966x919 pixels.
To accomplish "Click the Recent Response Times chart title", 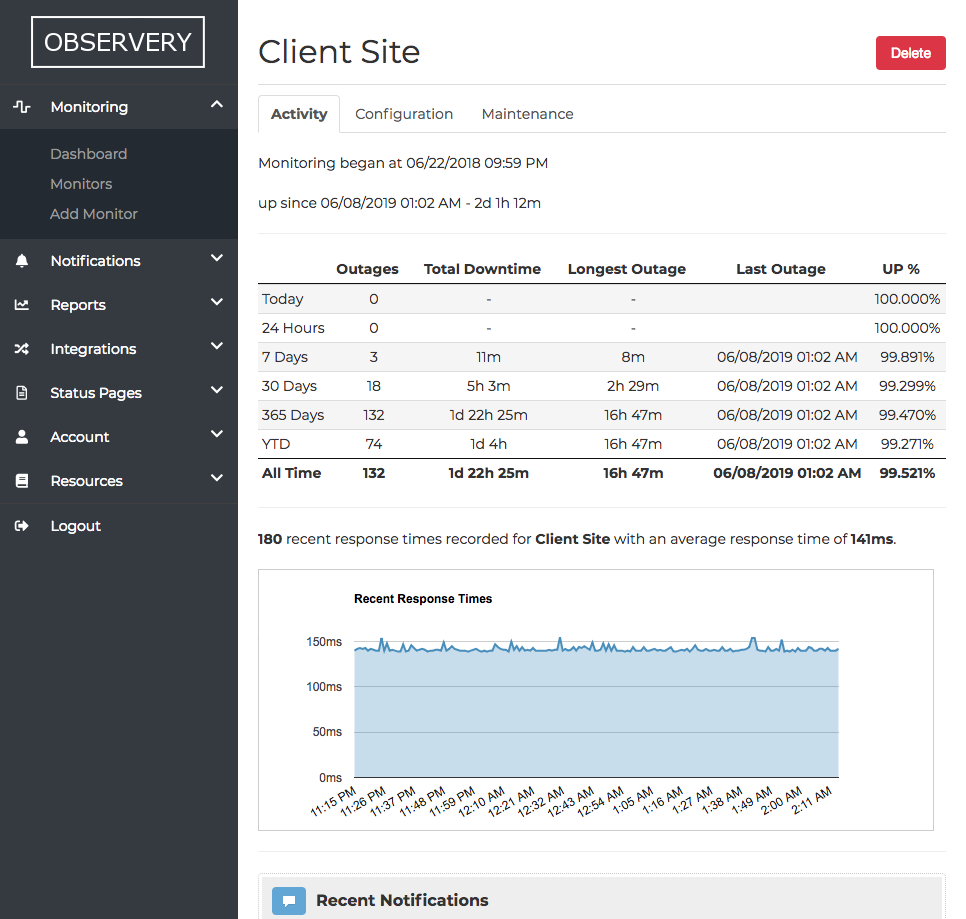I will tap(423, 599).
